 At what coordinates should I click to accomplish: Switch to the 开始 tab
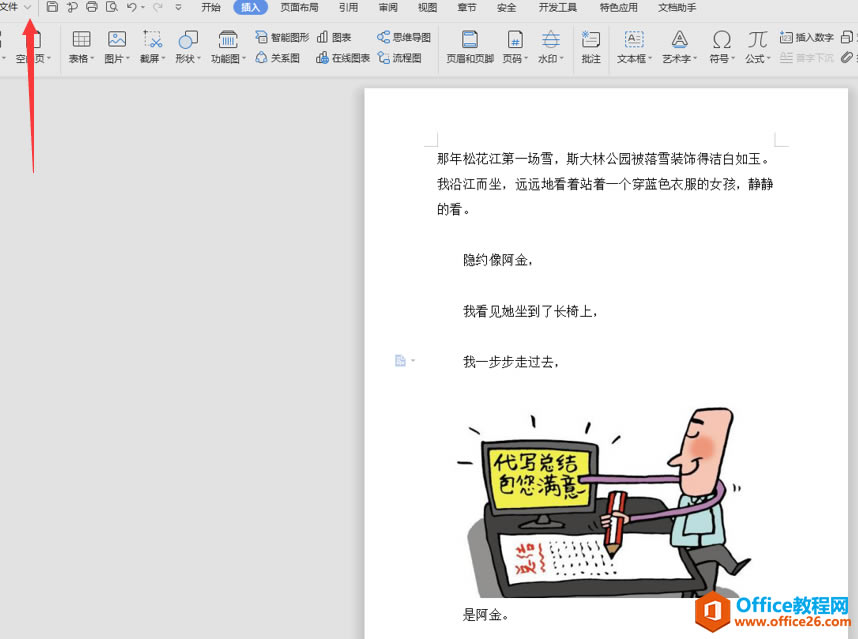tap(211, 7)
